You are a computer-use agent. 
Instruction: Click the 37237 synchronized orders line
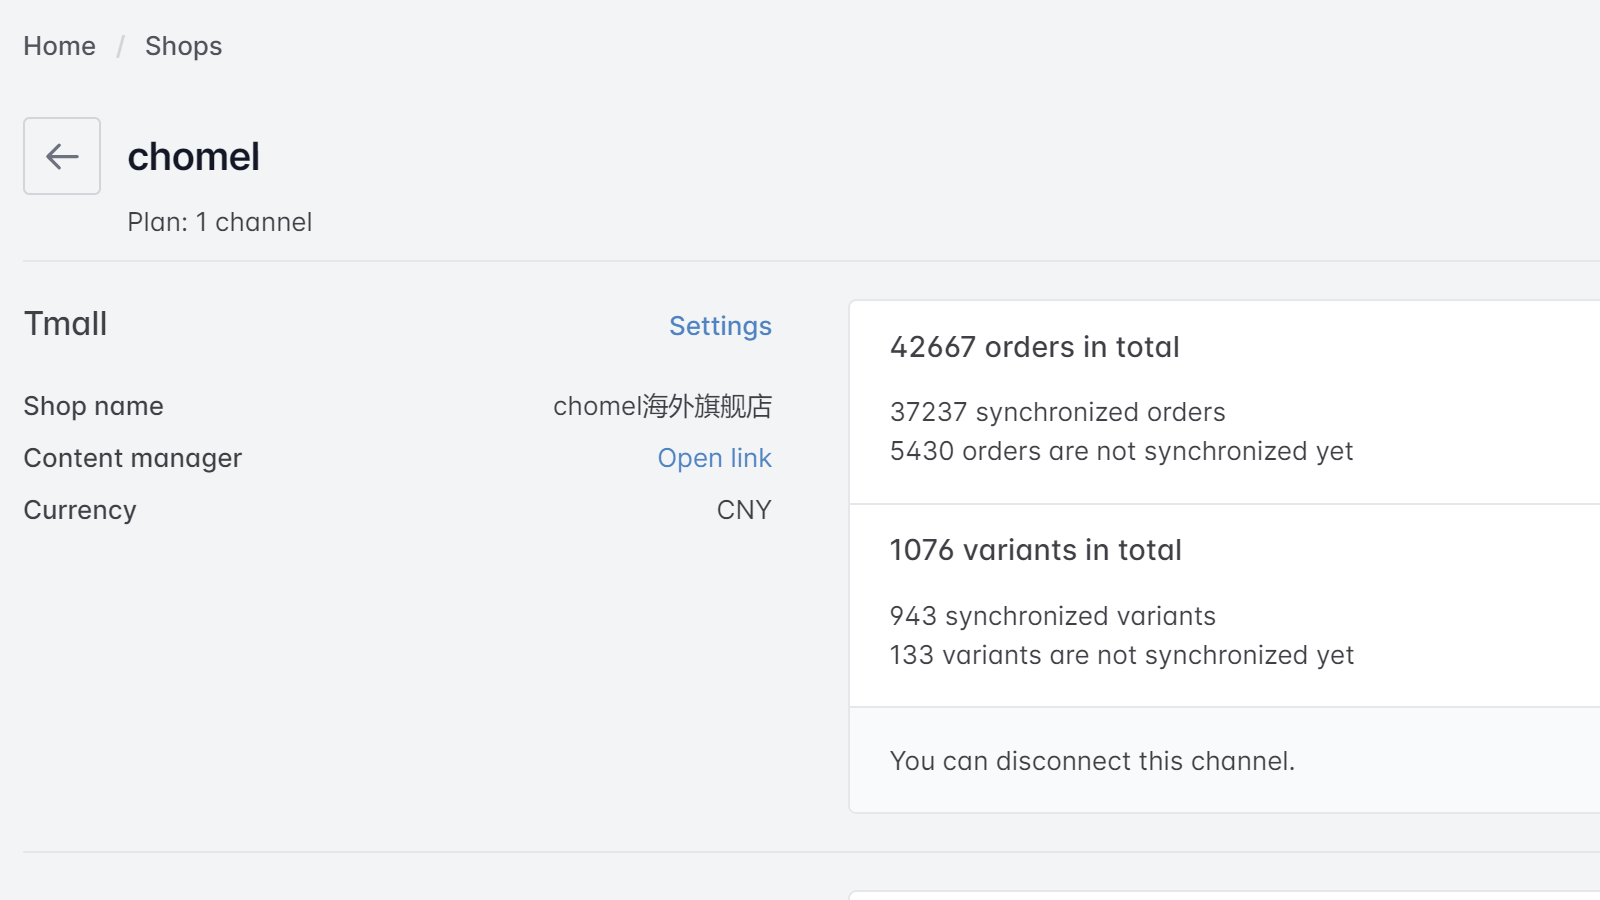[1058, 411]
